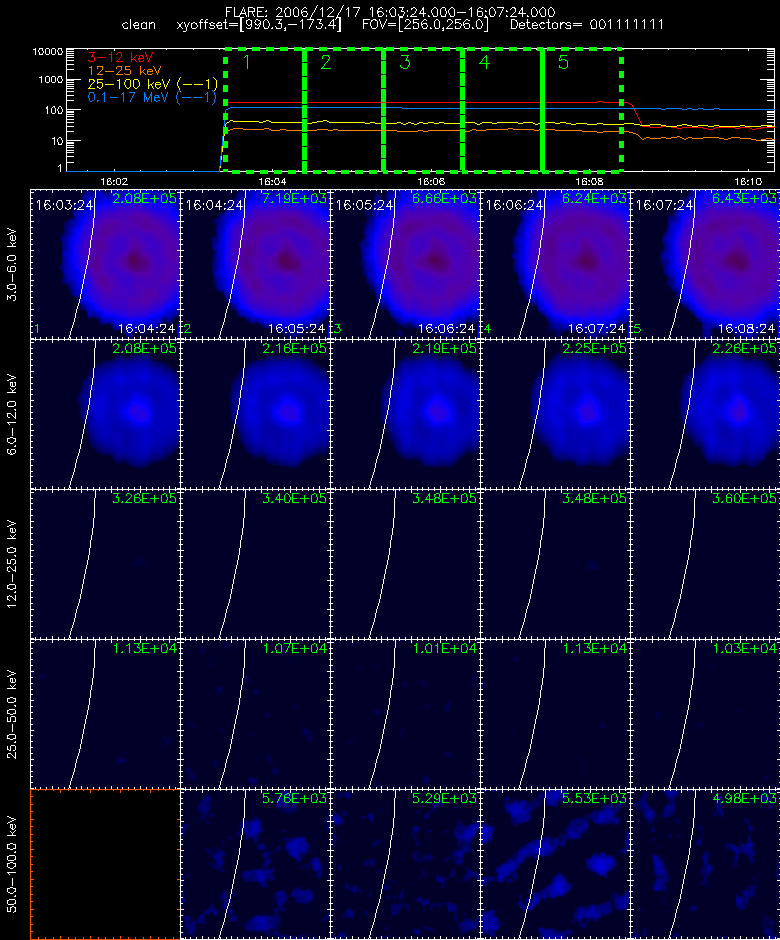Click the 6.0-12.0 keV row label
This screenshot has height=940, width=780.
point(12,414)
